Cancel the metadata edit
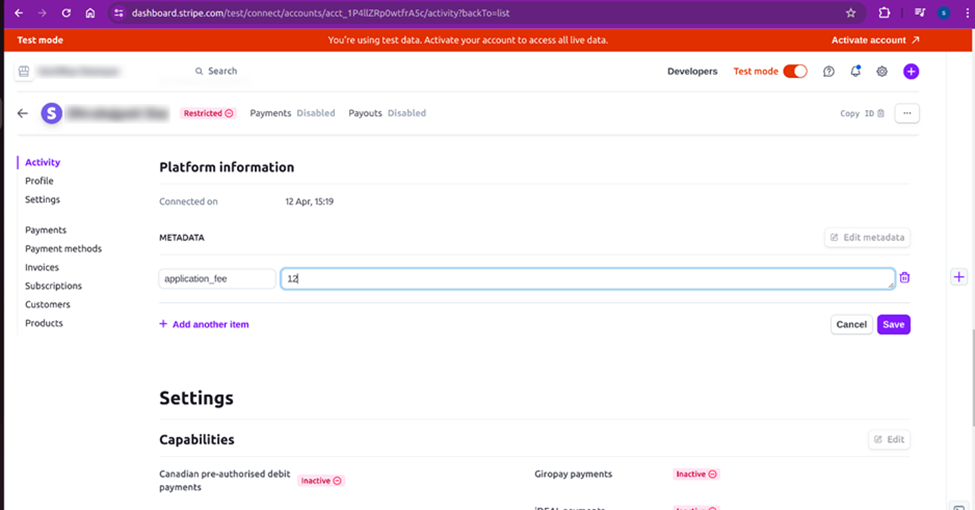Image resolution: width=975 pixels, height=510 pixels. (x=851, y=324)
